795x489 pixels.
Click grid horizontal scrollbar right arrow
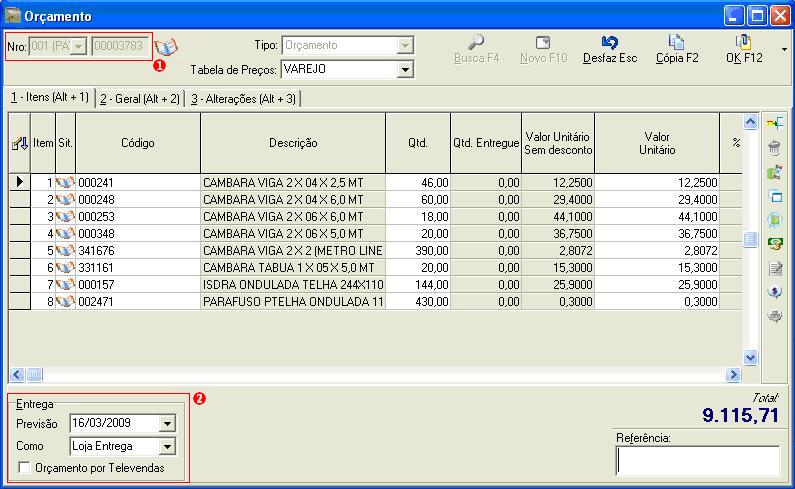click(733, 375)
